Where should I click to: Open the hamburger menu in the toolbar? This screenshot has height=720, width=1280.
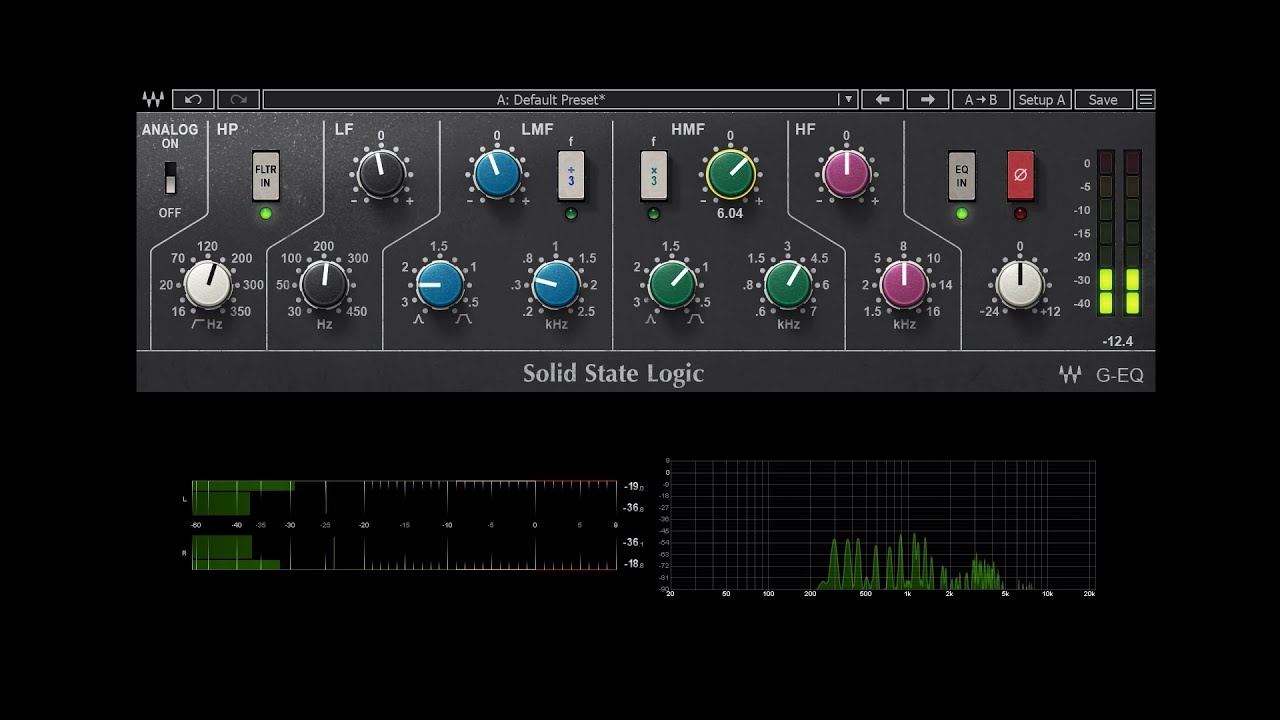1146,99
